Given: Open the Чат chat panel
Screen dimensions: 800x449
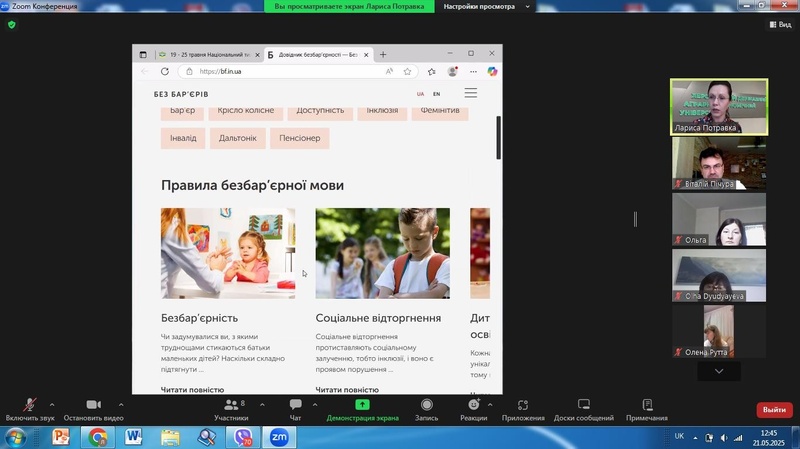Looking at the screenshot, I should coord(295,405).
